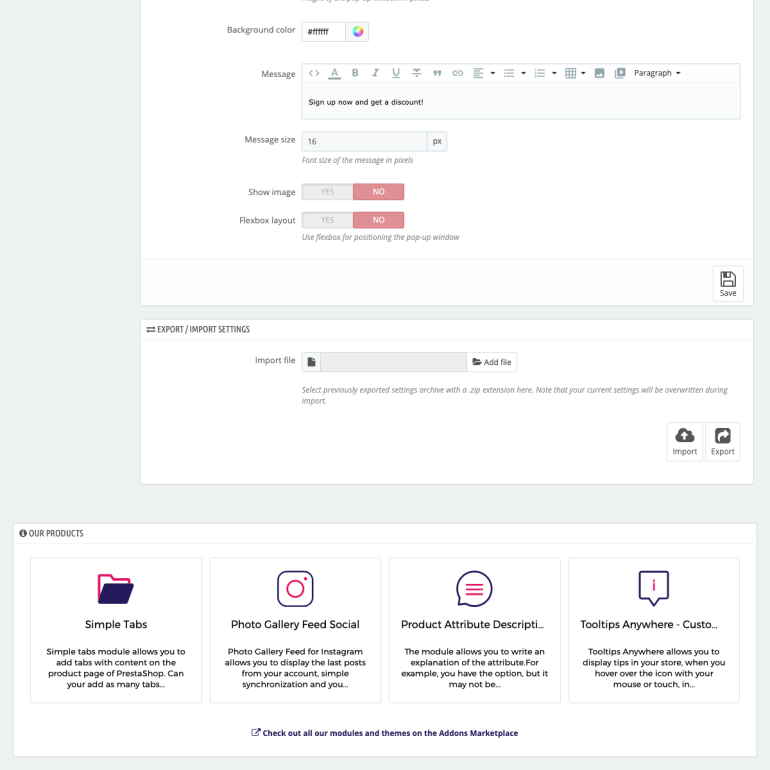Click in the message text area
This screenshot has height=770, width=770.
[521, 102]
